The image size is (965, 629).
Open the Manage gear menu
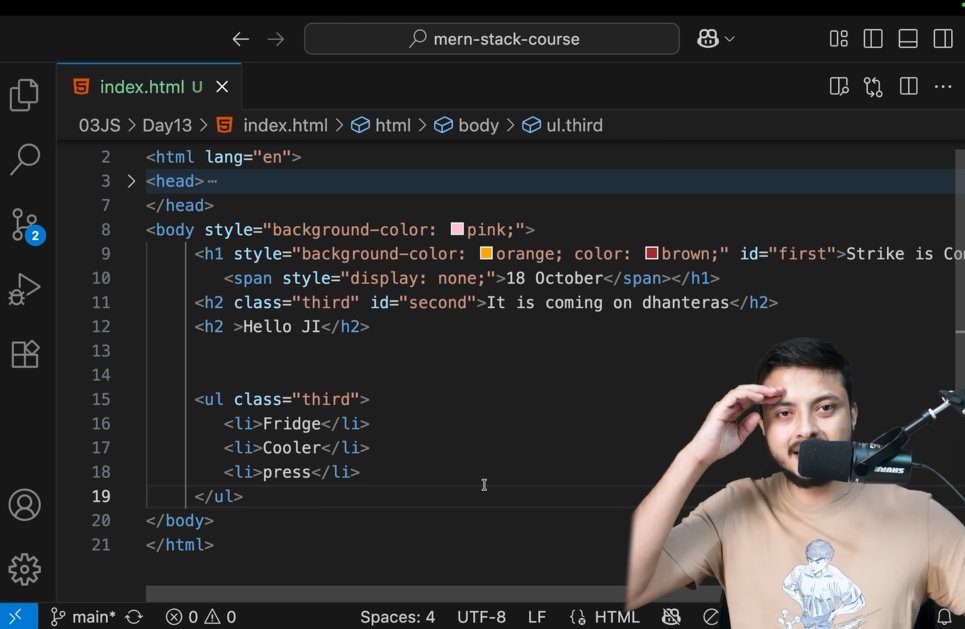coord(25,569)
